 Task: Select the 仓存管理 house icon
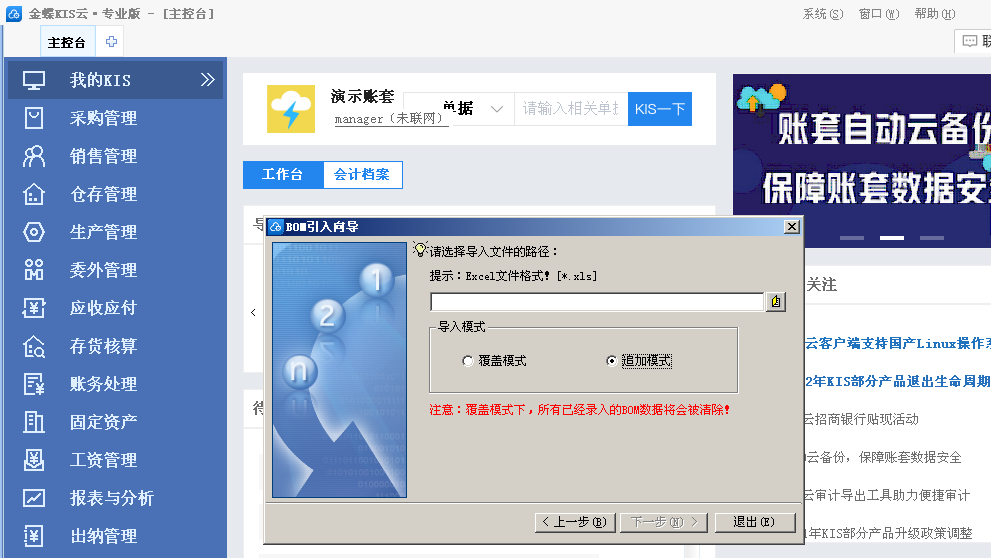34,194
